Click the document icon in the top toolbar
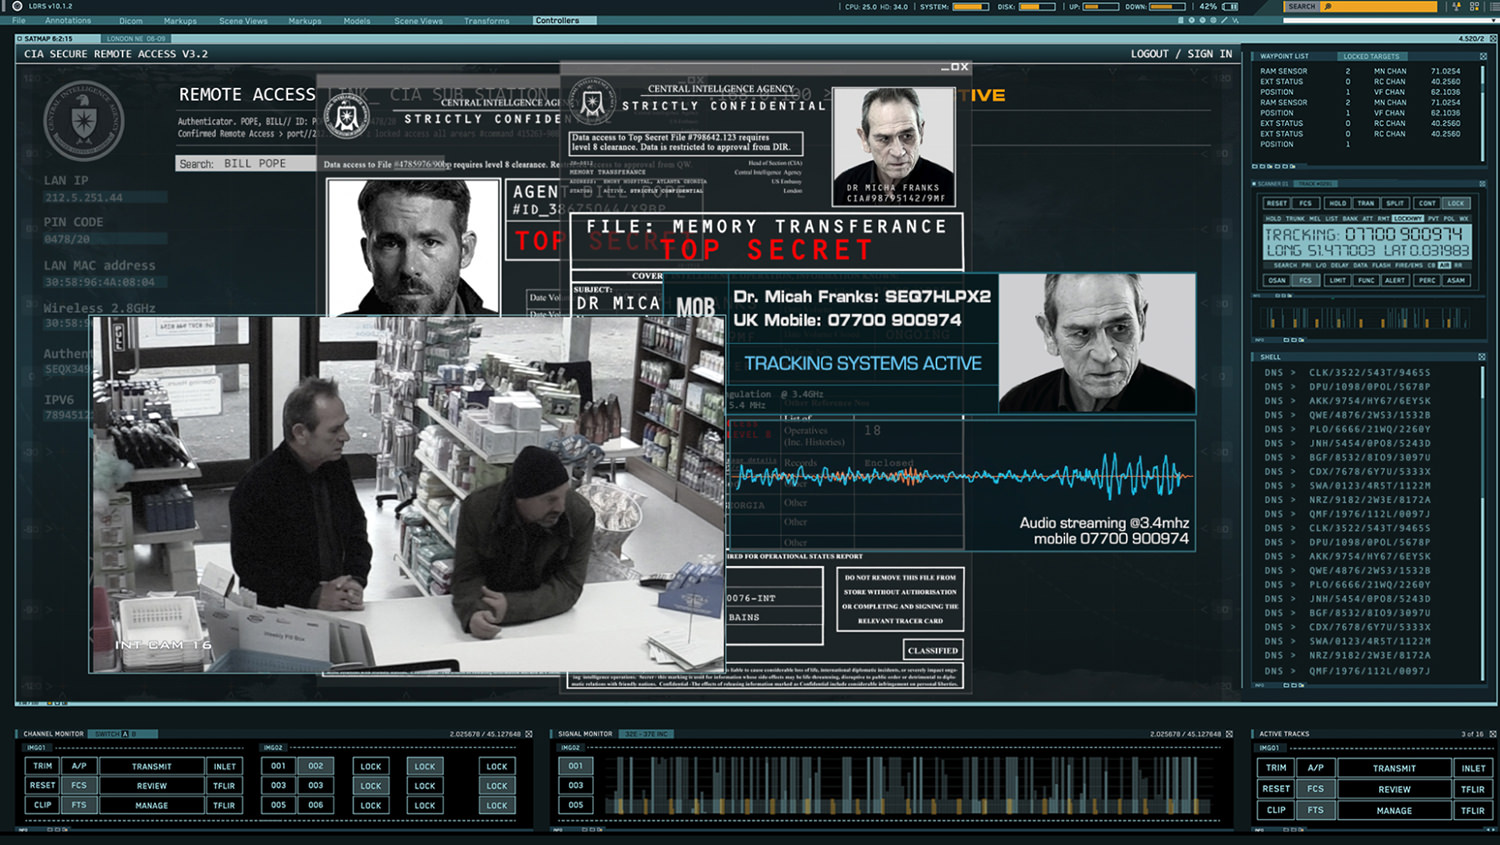This screenshot has width=1500, height=845. click(x=1181, y=20)
